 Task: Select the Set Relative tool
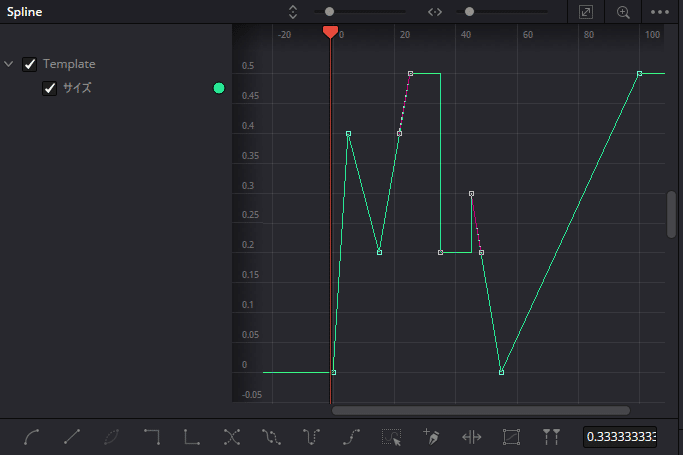point(351,437)
